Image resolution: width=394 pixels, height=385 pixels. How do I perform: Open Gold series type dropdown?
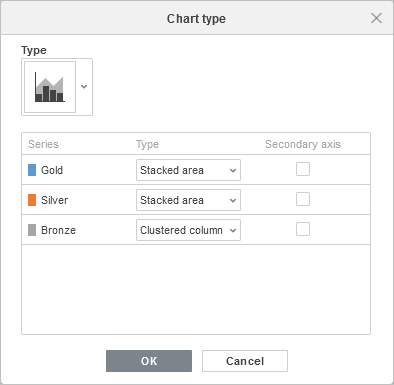pos(188,170)
